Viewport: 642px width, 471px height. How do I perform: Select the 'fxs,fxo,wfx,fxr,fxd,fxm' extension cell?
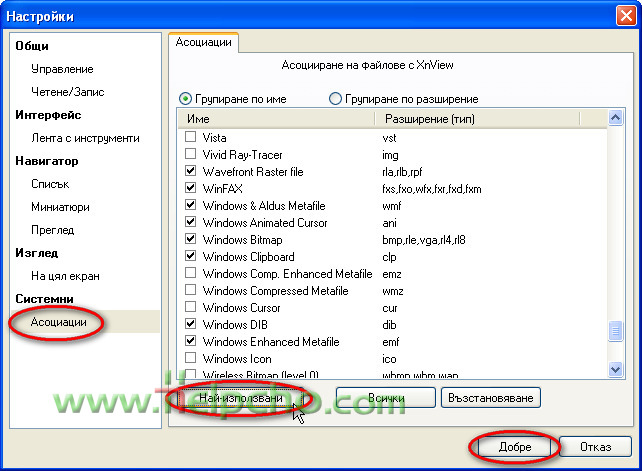432,189
